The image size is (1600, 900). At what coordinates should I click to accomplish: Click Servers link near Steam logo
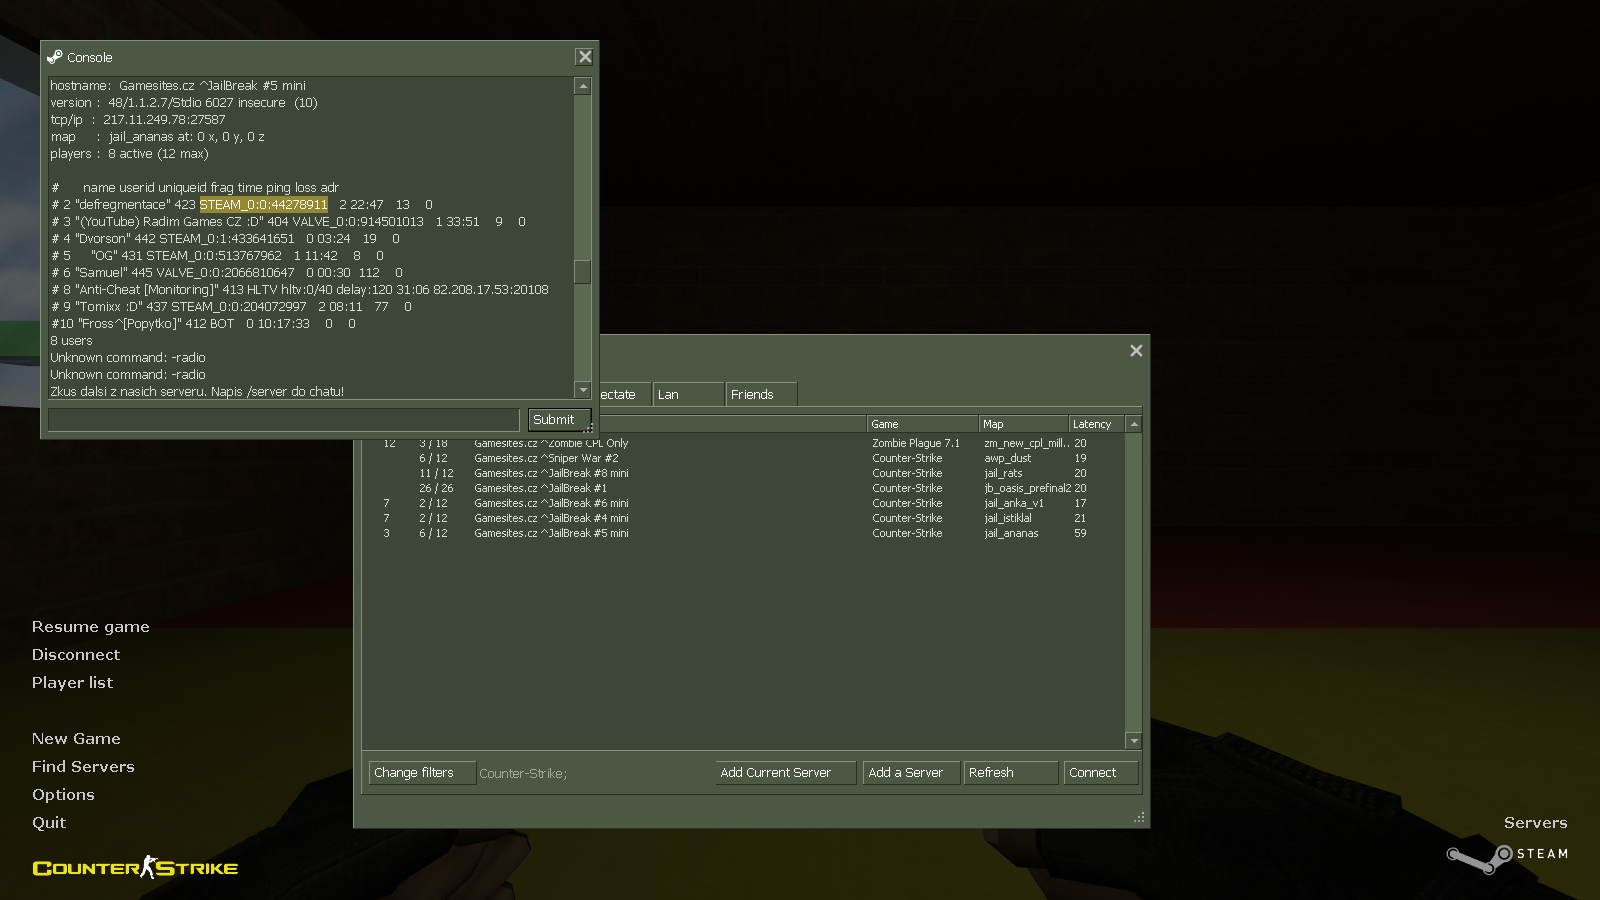click(1535, 823)
